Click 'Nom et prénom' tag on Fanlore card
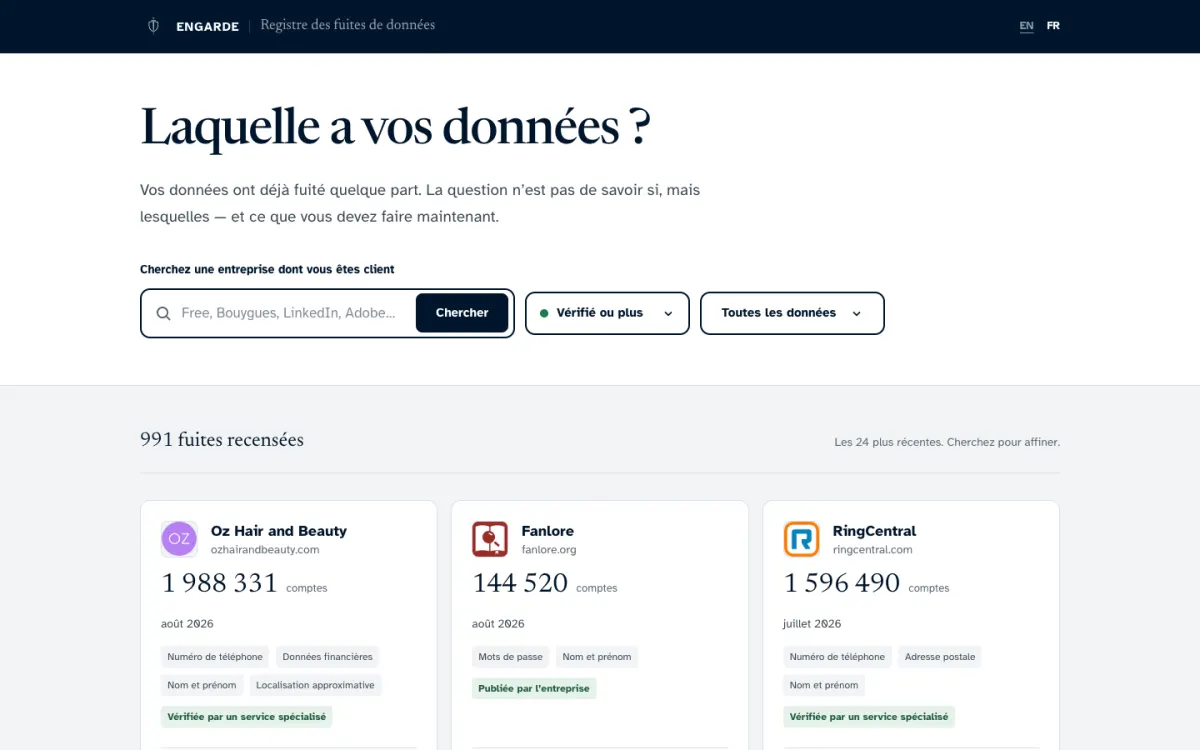This screenshot has height=750, width=1200. (597, 657)
